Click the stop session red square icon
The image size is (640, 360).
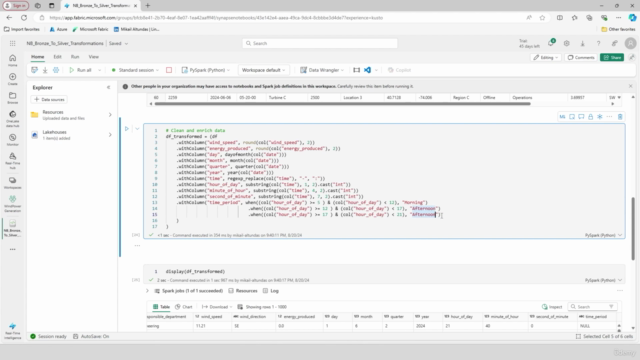(169, 70)
